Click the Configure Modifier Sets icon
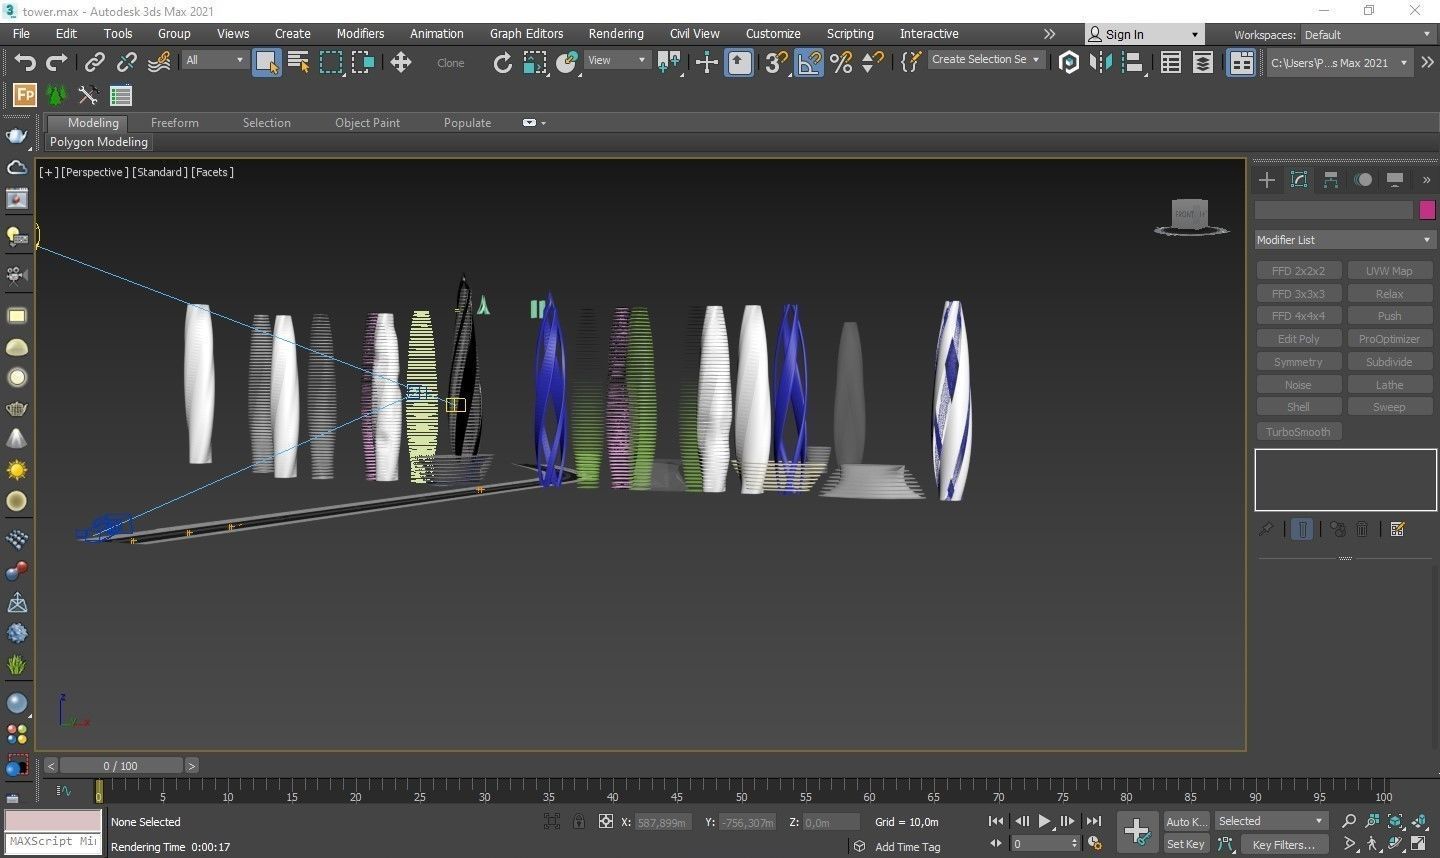The height and width of the screenshot is (858, 1440). coord(1397,529)
